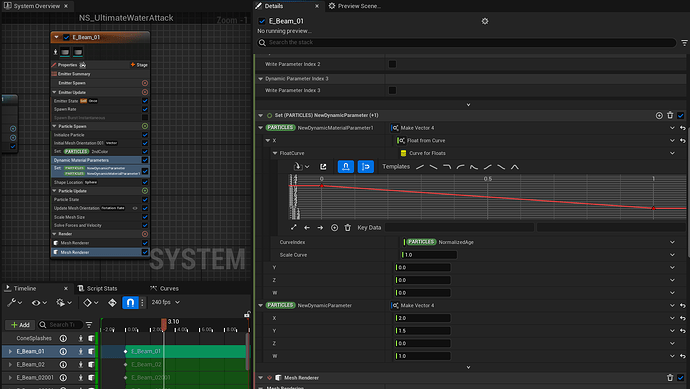
Task: Collapse the X component of NewDynamicMaterialParameter1
Action: point(268,140)
